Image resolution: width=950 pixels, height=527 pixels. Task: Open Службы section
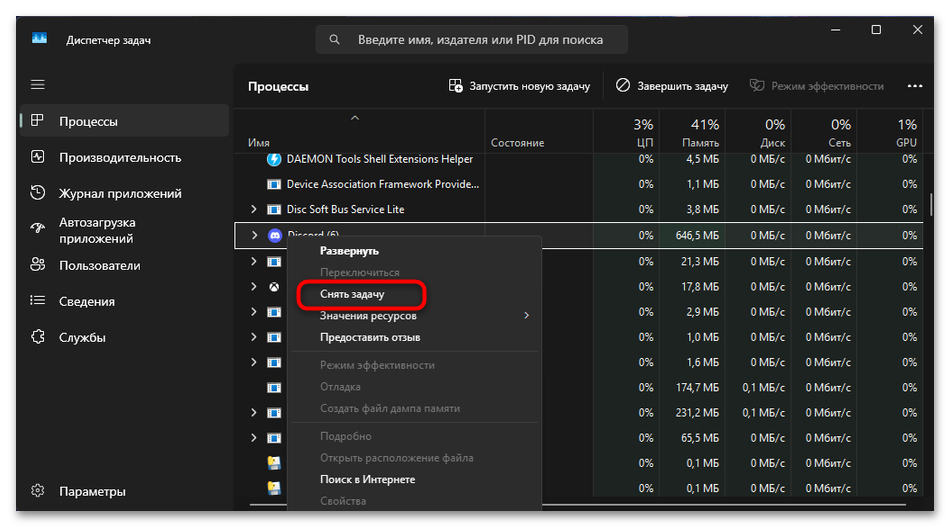[124, 337]
